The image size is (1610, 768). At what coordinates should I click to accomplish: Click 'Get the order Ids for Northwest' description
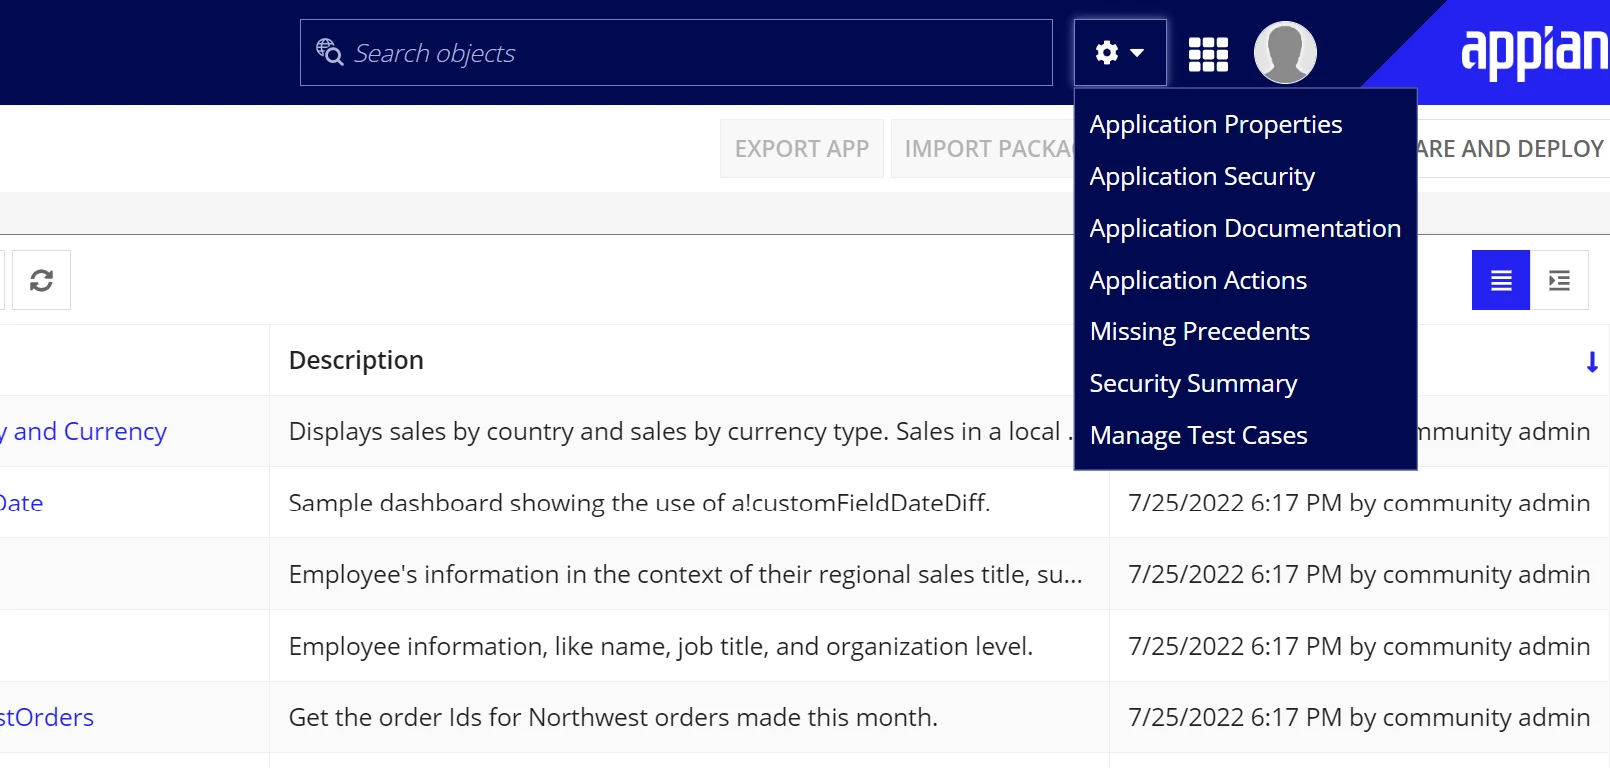pyautogui.click(x=613, y=717)
